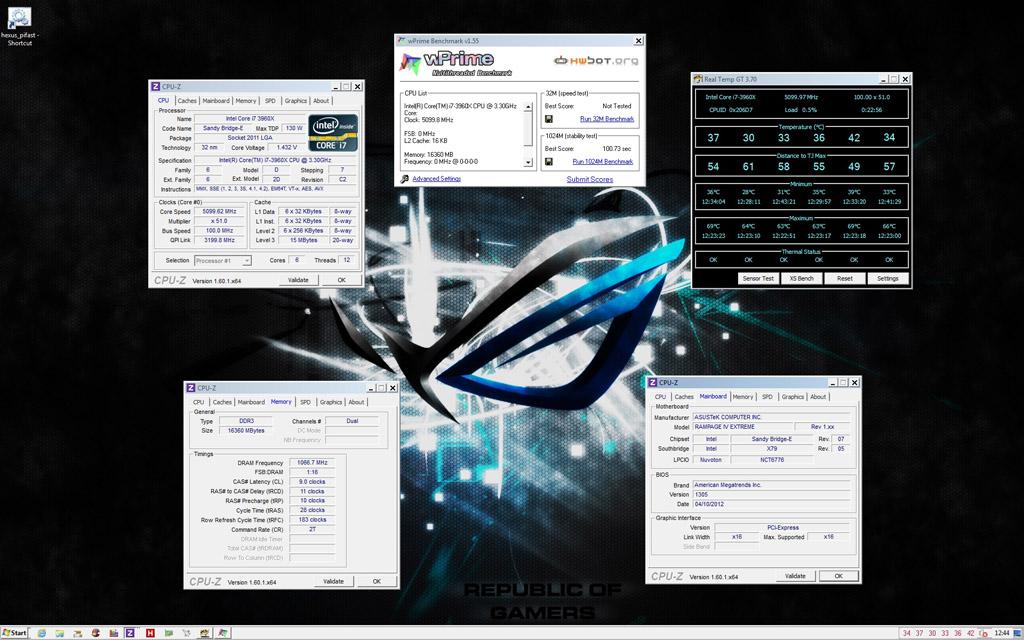
Task: Open Real Temp Settings
Action: pyautogui.click(x=888, y=278)
